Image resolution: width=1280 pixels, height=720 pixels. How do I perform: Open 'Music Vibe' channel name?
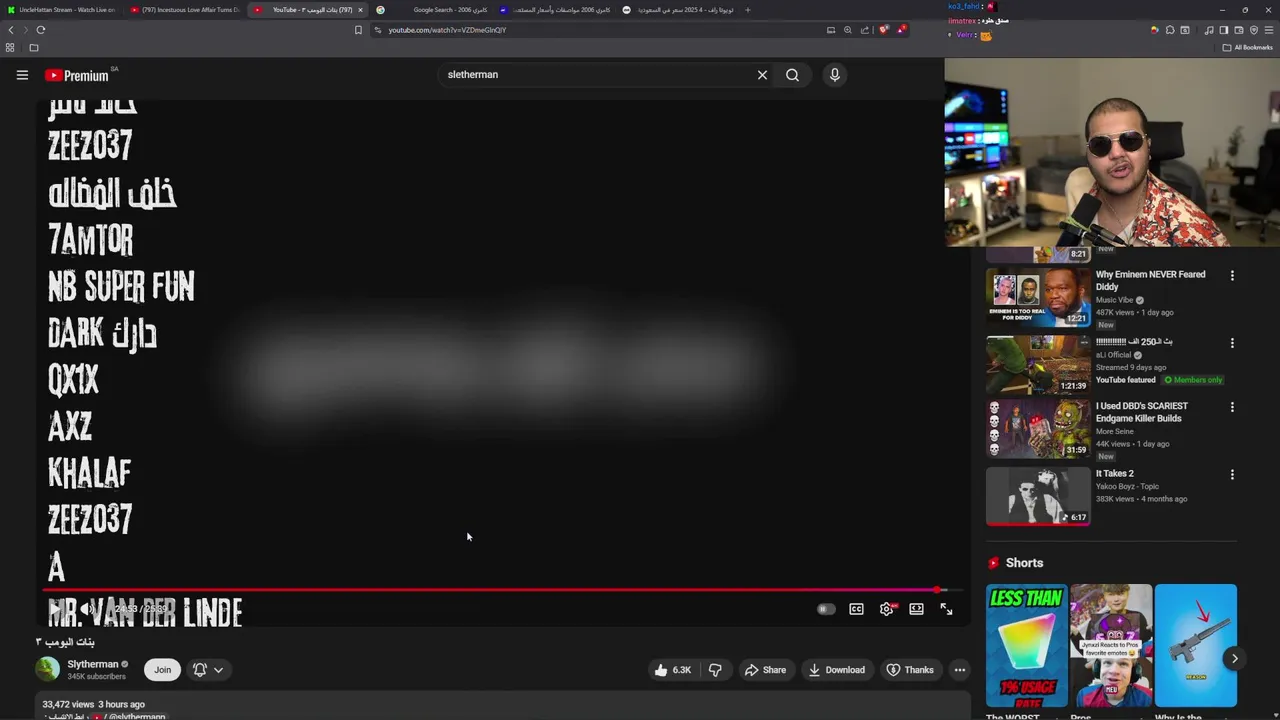(x=1114, y=300)
